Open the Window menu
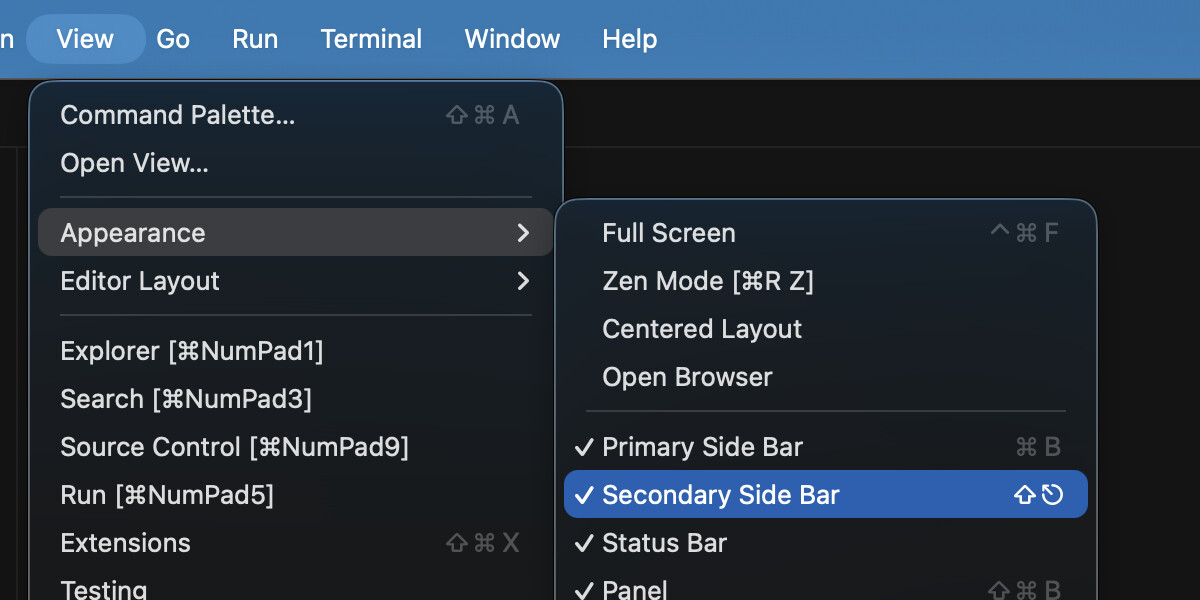Viewport: 1200px width, 600px height. pyautogui.click(x=512, y=39)
